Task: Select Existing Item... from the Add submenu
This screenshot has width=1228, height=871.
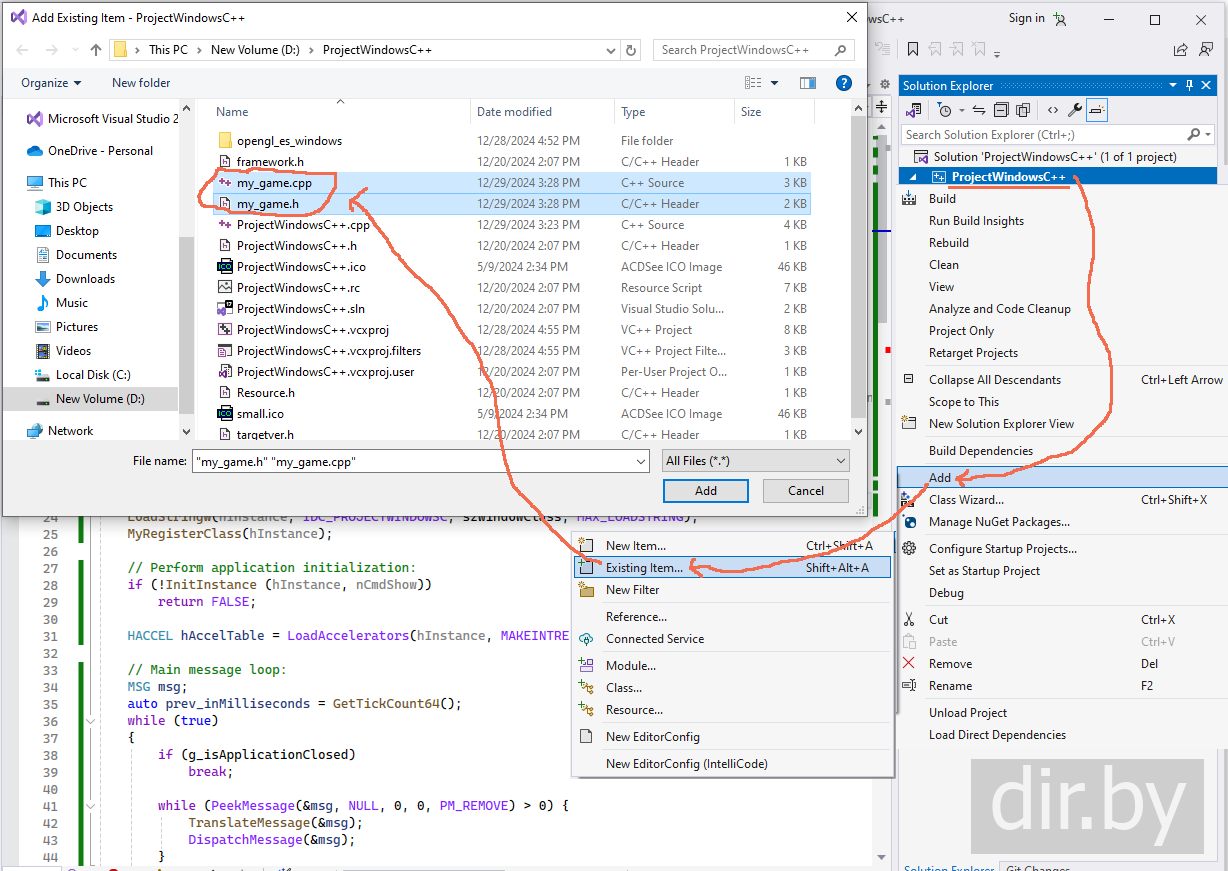Action: (644, 568)
